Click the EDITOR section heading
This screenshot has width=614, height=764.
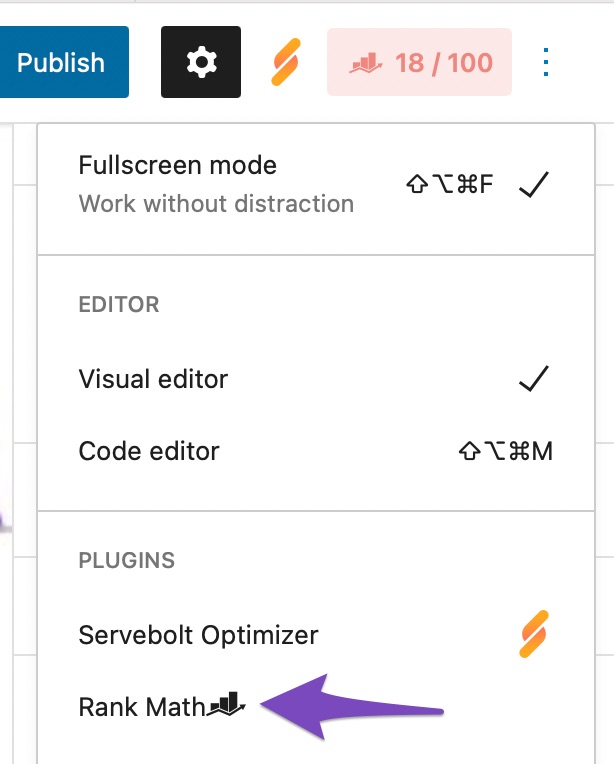[119, 304]
